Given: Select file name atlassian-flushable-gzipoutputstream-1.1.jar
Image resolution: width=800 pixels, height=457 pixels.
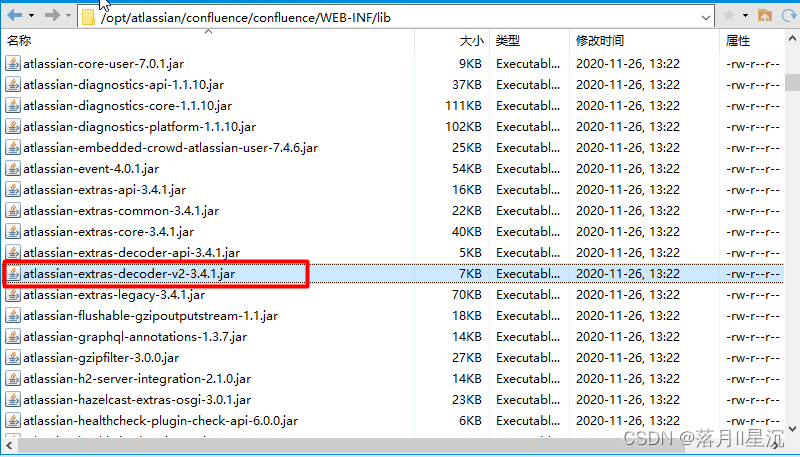Looking at the screenshot, I should click(151, 316).
